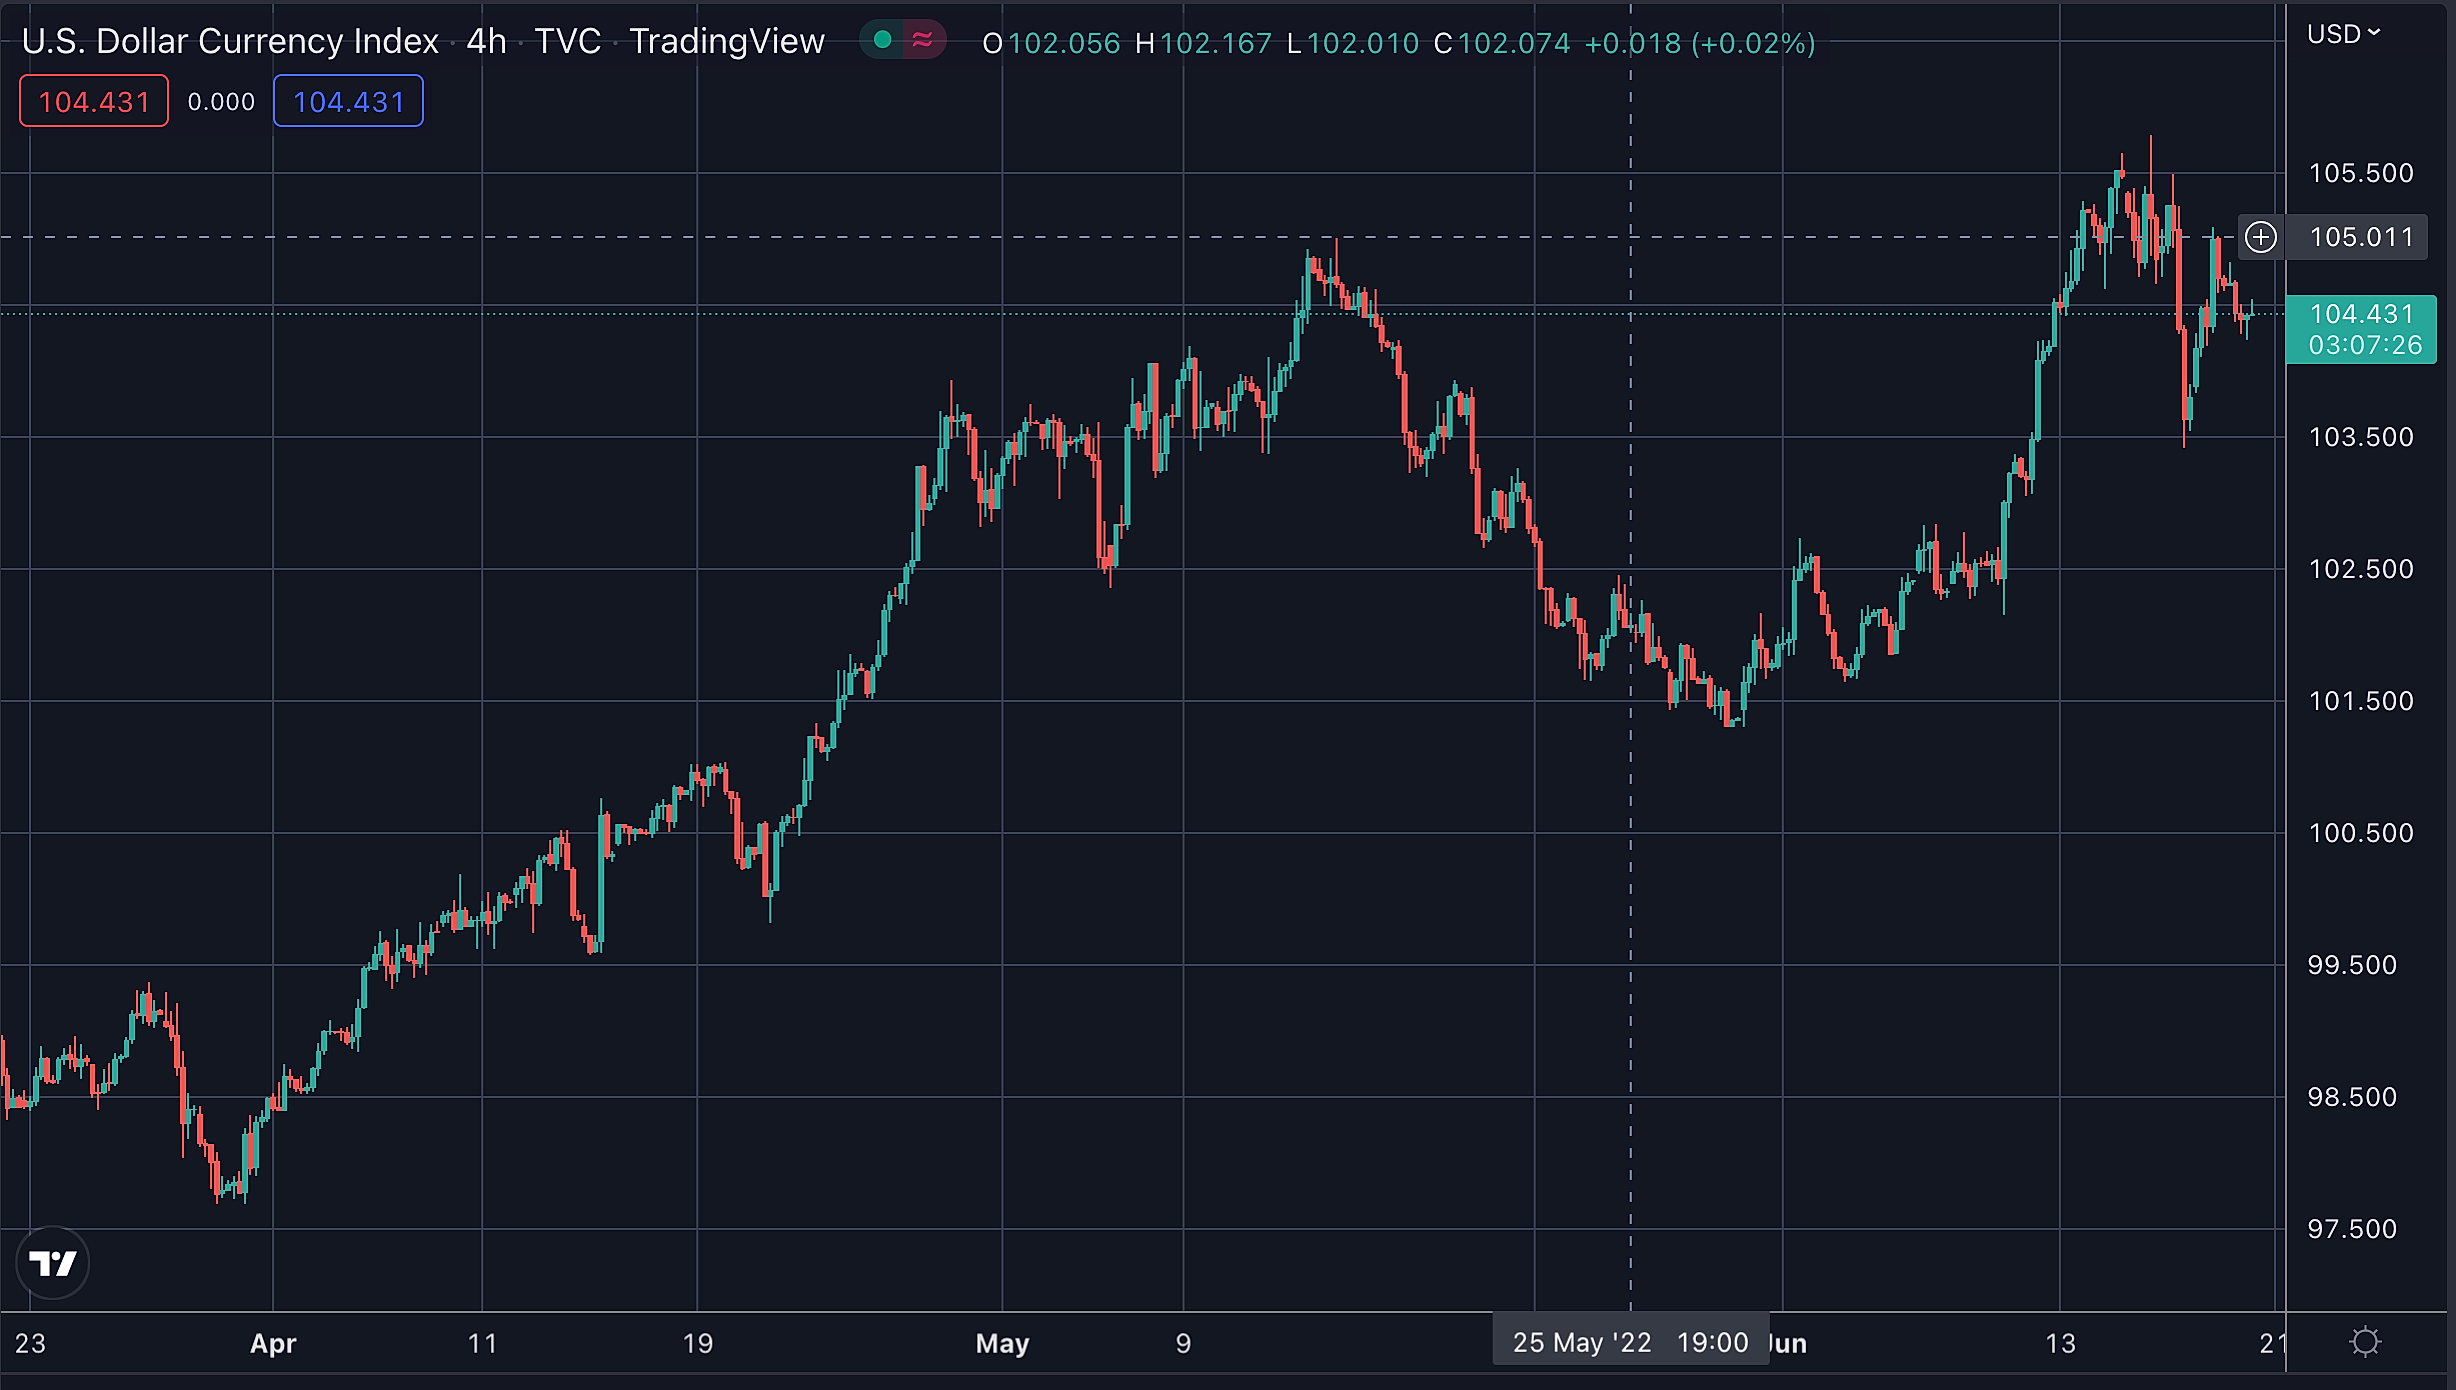Viewport: 2456px width, 1390px height.
Task: Click the 105.011 crosshair price label
Action: pos(2361,237)
